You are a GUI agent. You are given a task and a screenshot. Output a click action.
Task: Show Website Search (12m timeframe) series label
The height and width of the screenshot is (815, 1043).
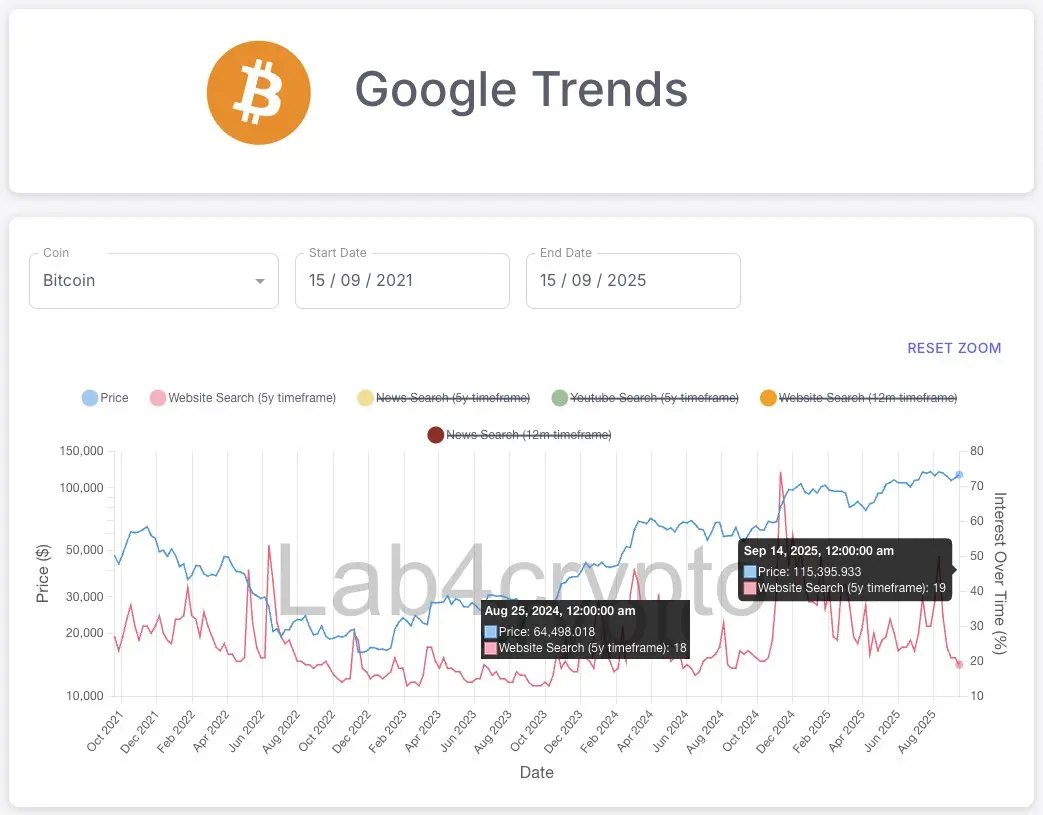coord(868,398)
